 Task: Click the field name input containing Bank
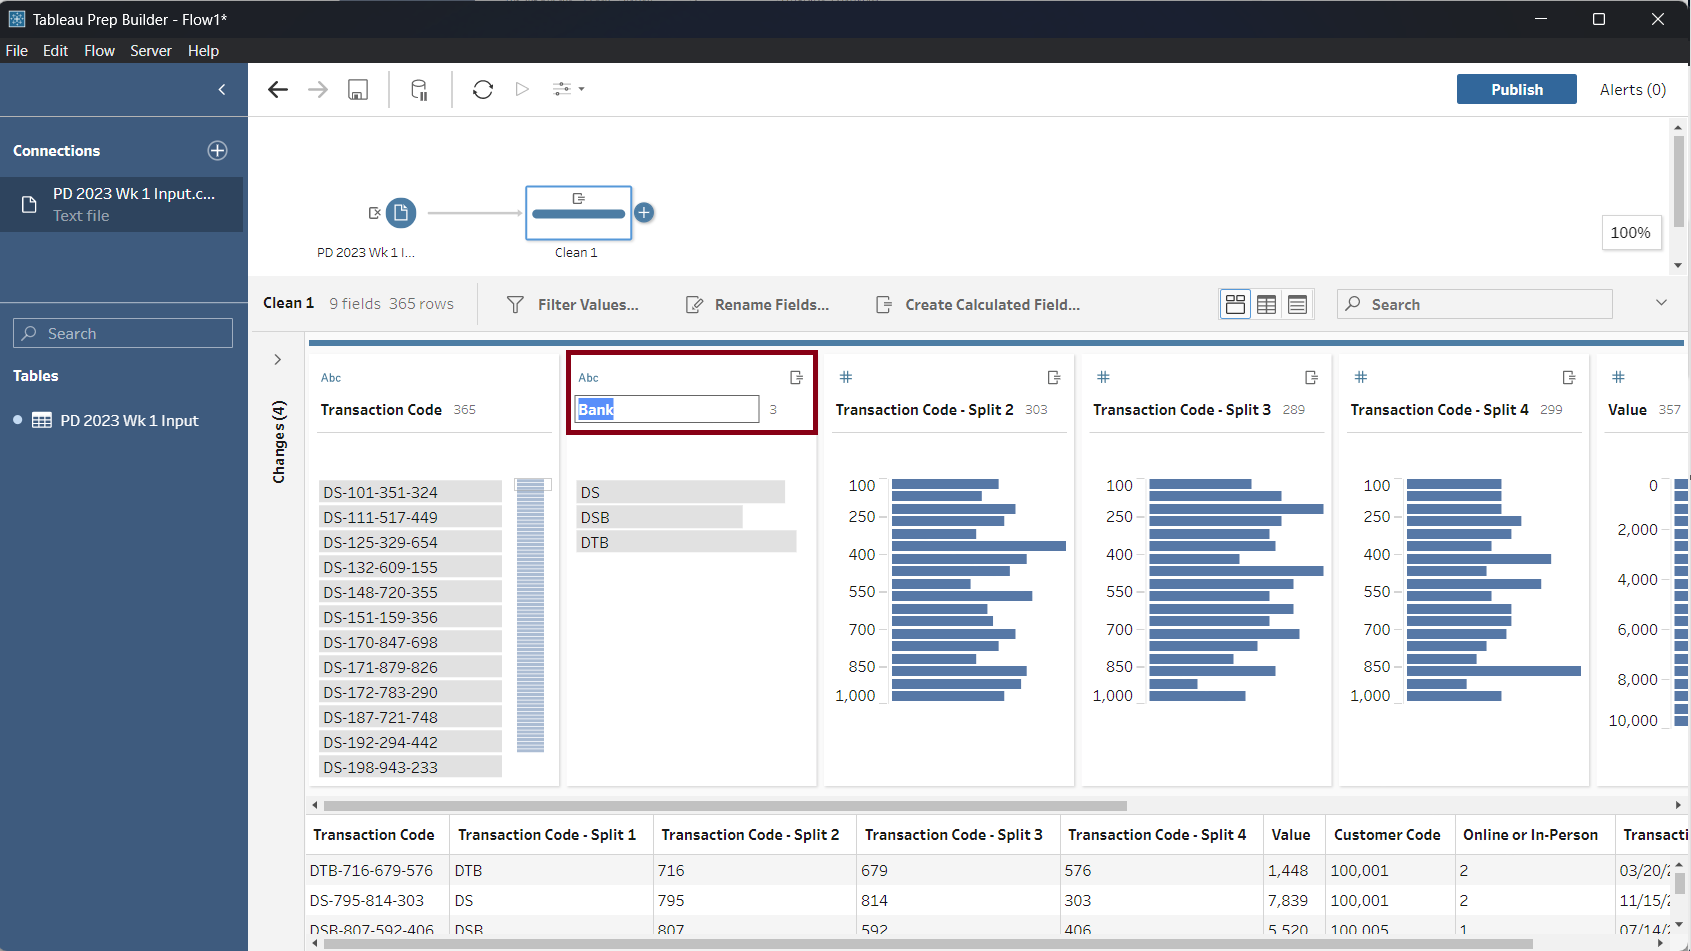point(667,409)
